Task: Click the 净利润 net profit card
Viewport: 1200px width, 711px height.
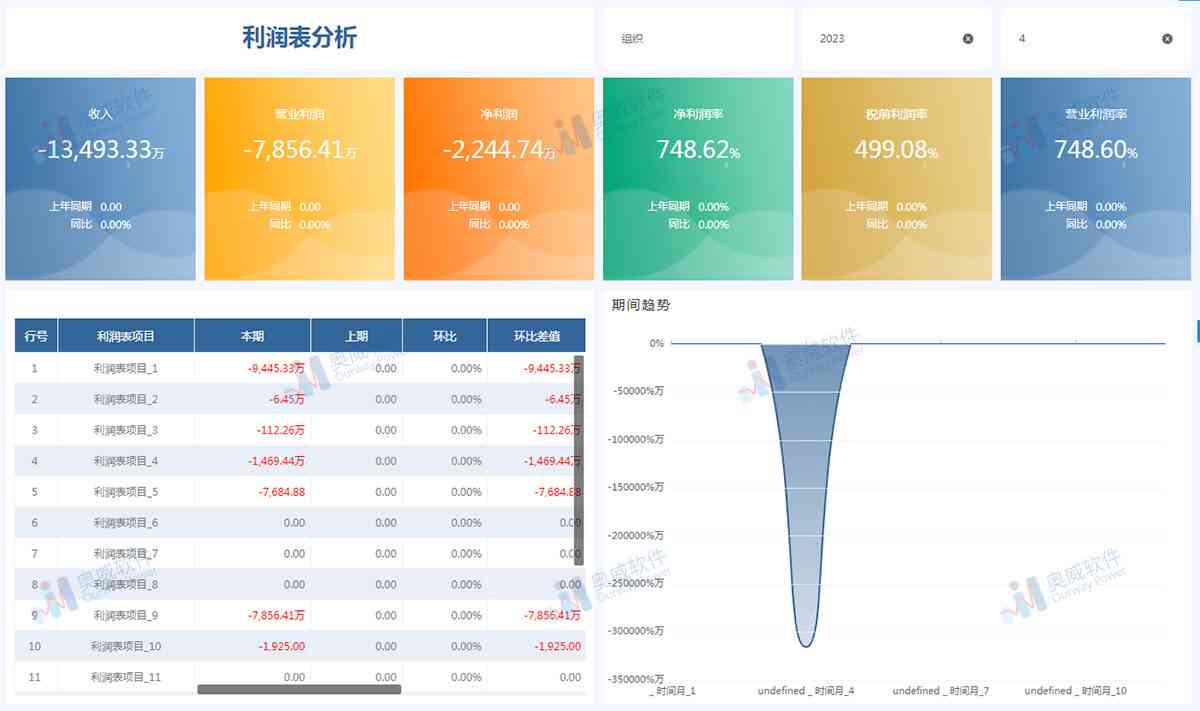Action: click(497, 178)
